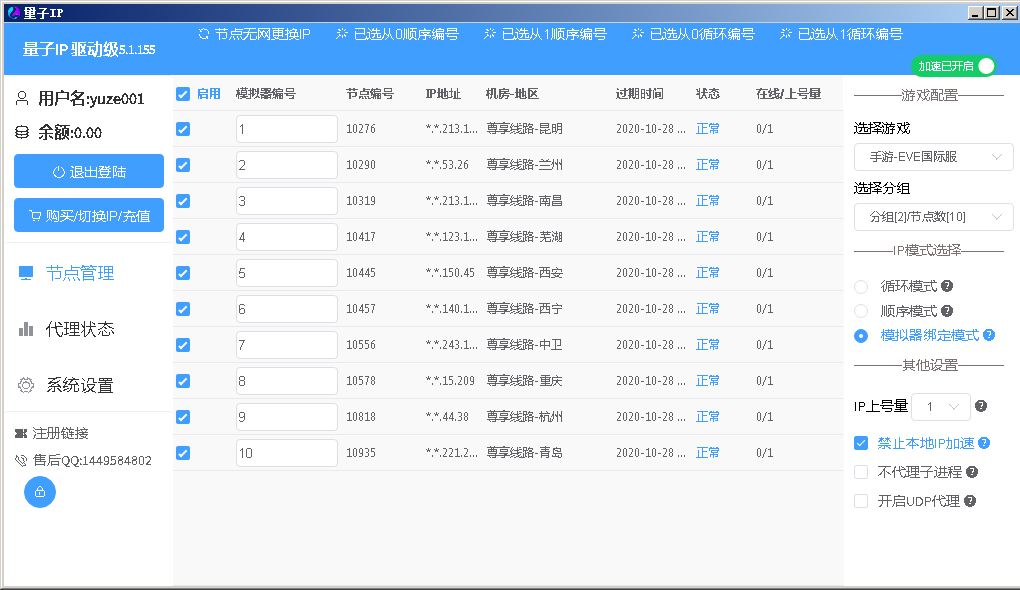Open the 注册链接 registration icon

[x=22, y=434]
